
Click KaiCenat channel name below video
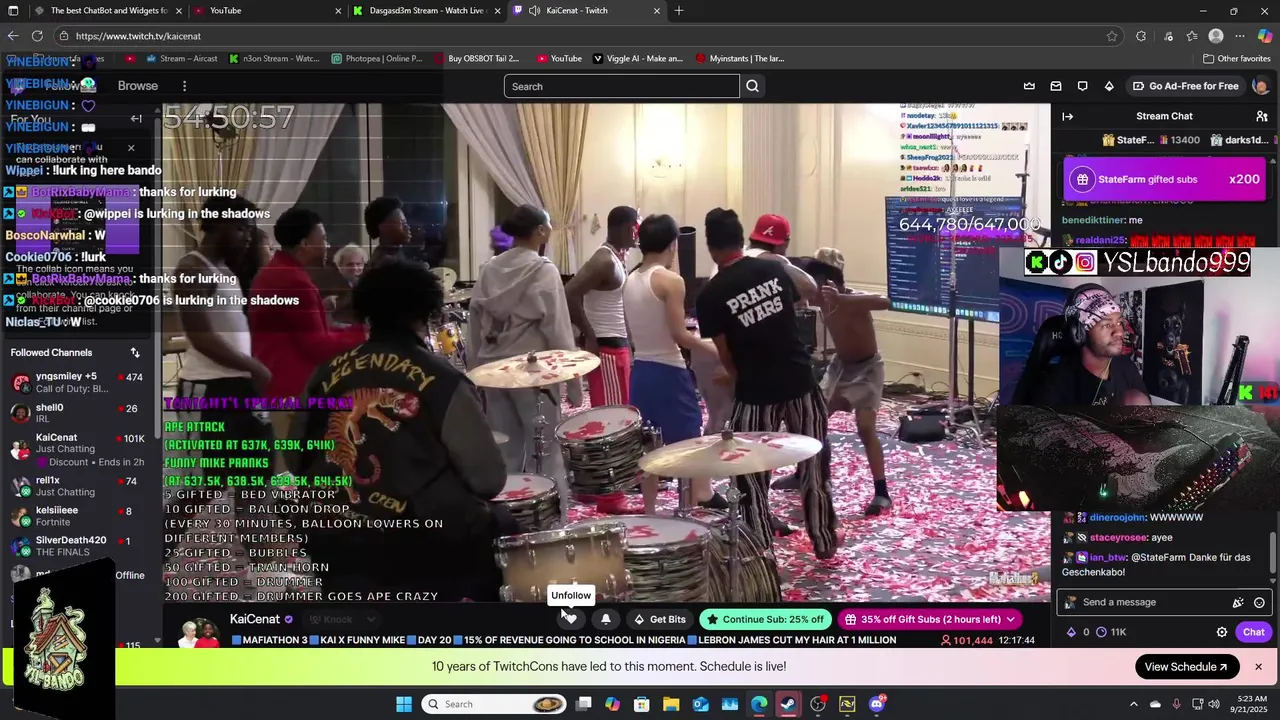point(255,619)
